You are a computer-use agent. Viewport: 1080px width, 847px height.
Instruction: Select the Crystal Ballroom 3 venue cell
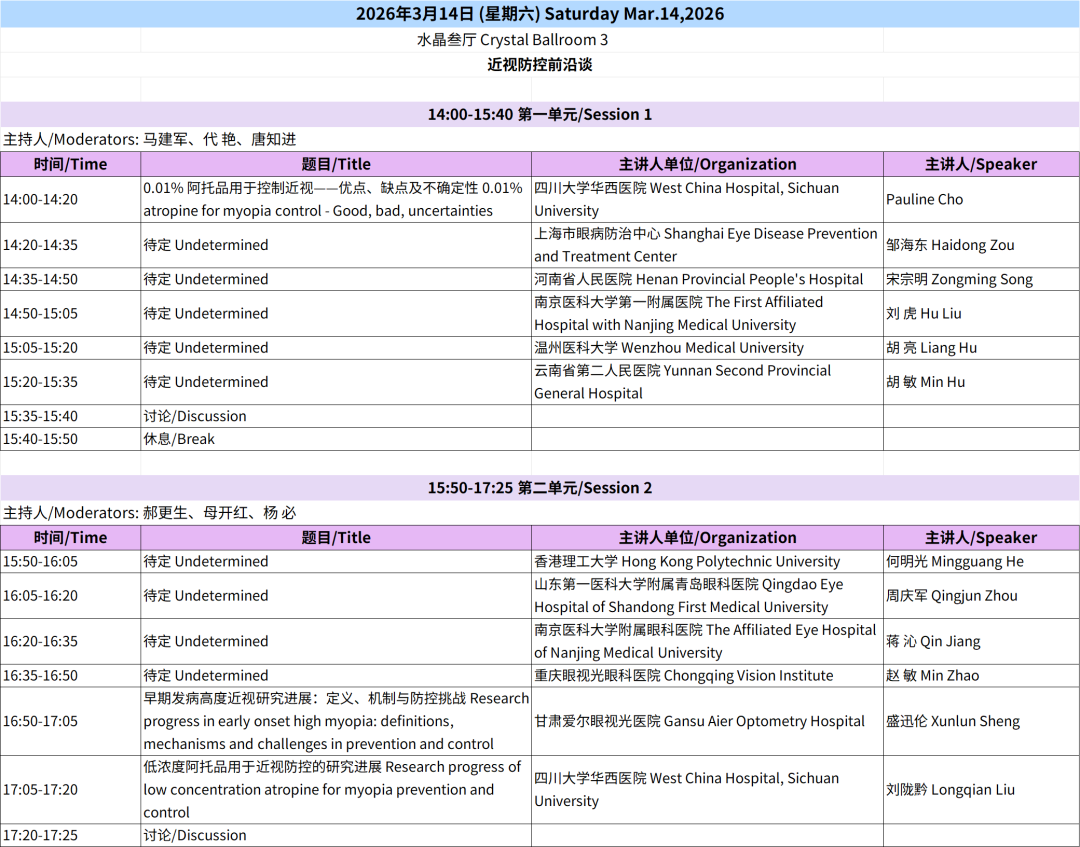512,40
